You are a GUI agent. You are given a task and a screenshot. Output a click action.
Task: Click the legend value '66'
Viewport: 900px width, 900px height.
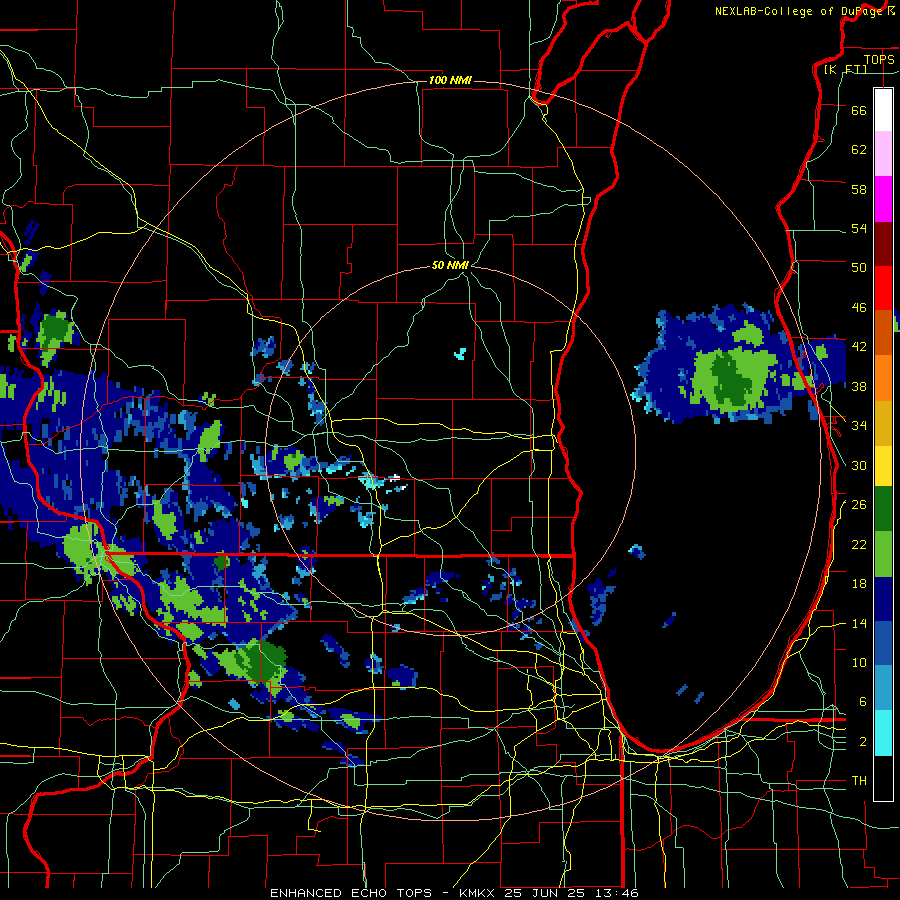[x=859, y=110]
